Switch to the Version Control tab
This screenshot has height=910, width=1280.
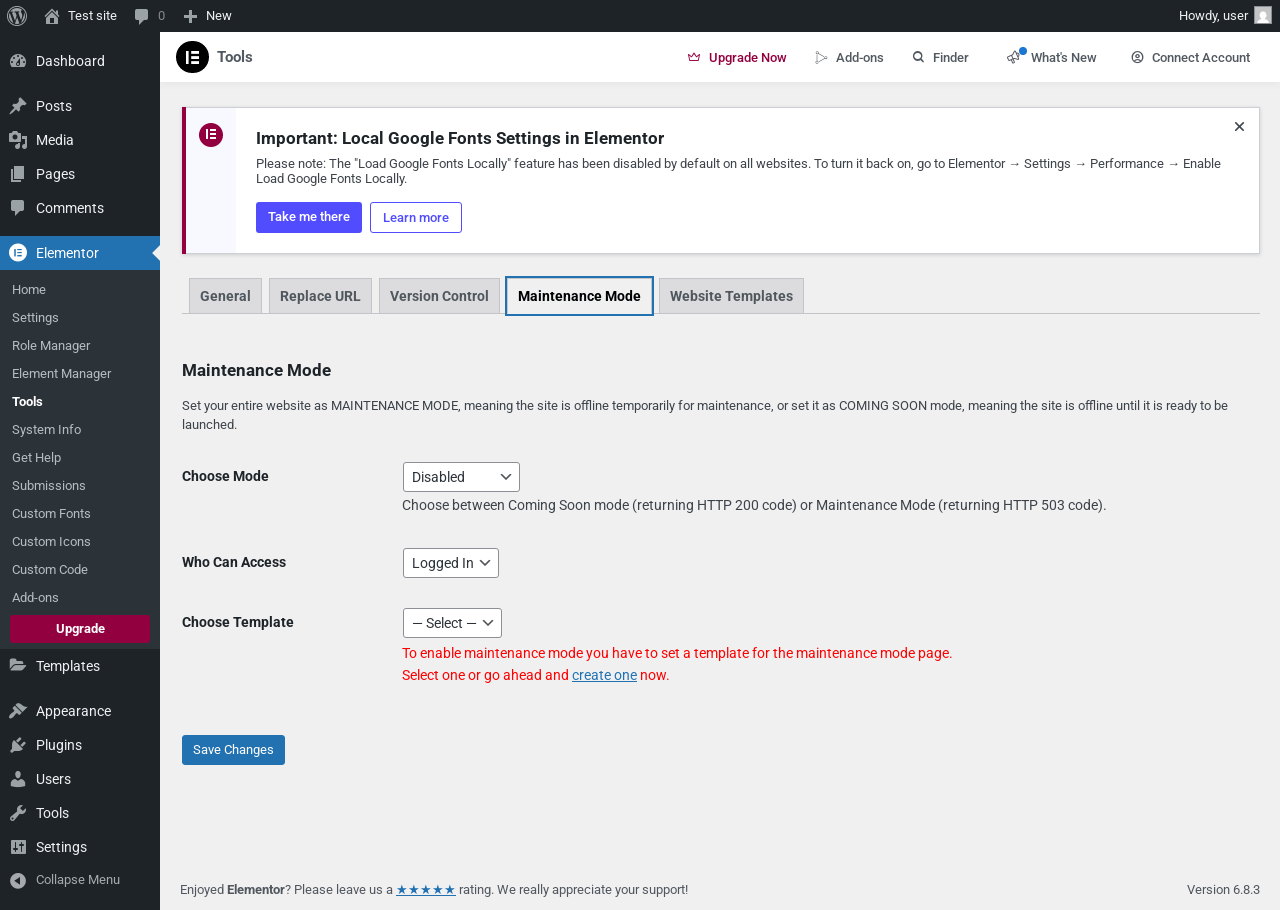click(439, 296)
